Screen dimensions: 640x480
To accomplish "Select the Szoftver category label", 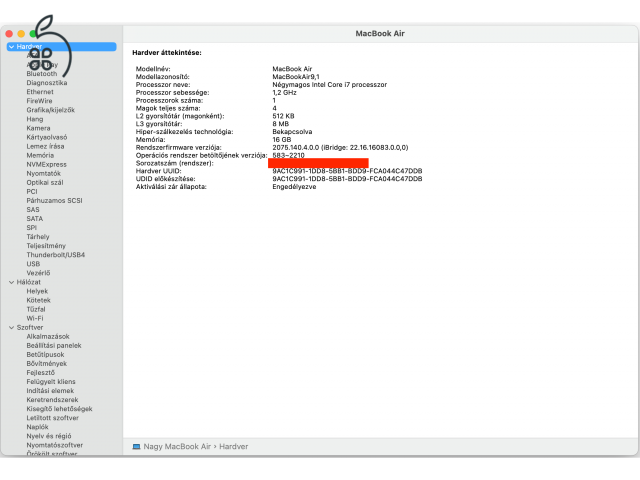I will (x=30, y=327).
